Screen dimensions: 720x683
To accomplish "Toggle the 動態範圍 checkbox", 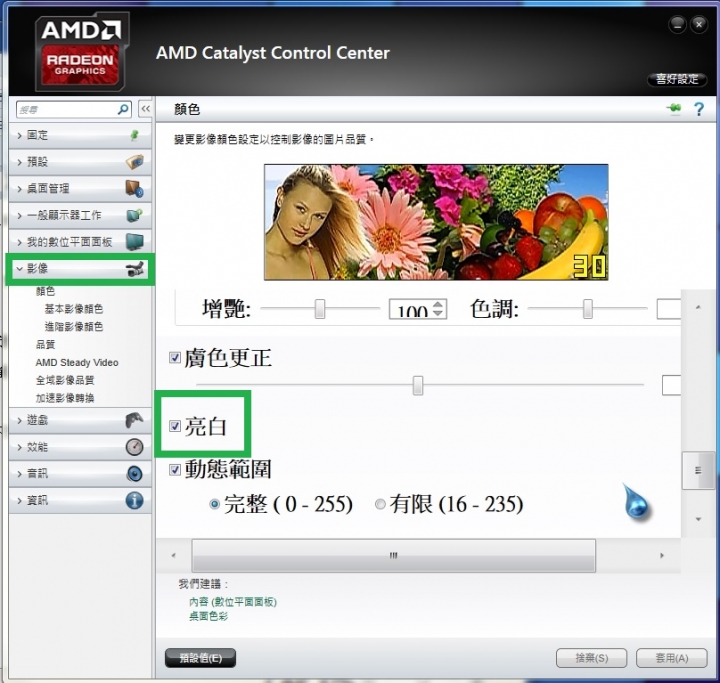I will [174, 469].
